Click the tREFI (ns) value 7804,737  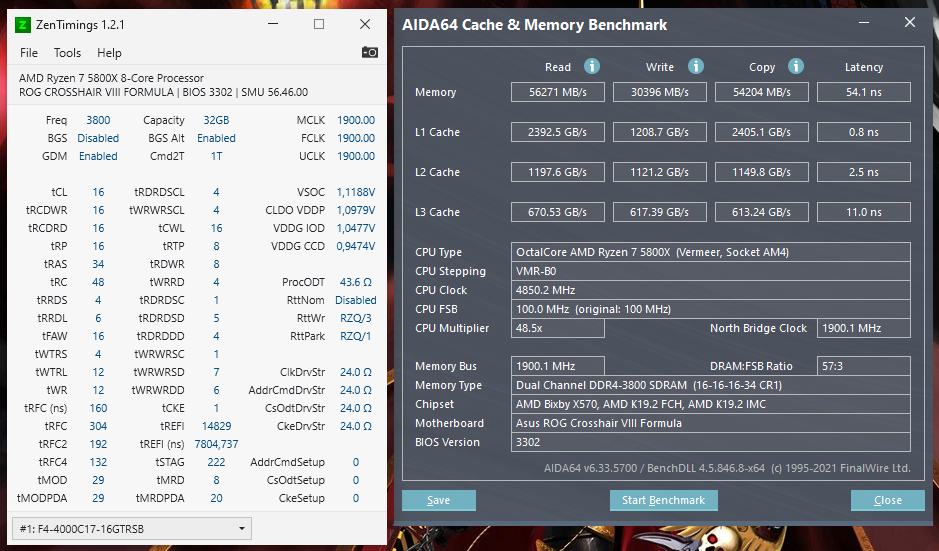click(216, 444)
